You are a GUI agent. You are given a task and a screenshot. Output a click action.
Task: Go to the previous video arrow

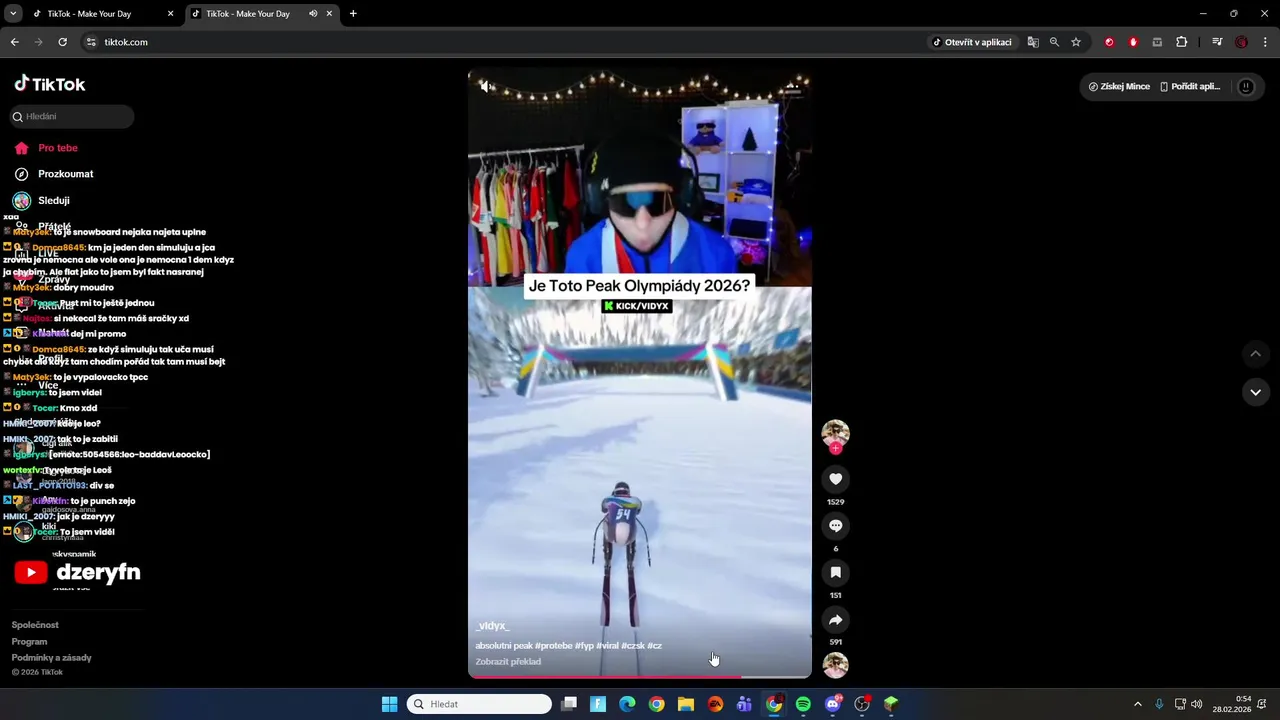tap(1256, 354)
